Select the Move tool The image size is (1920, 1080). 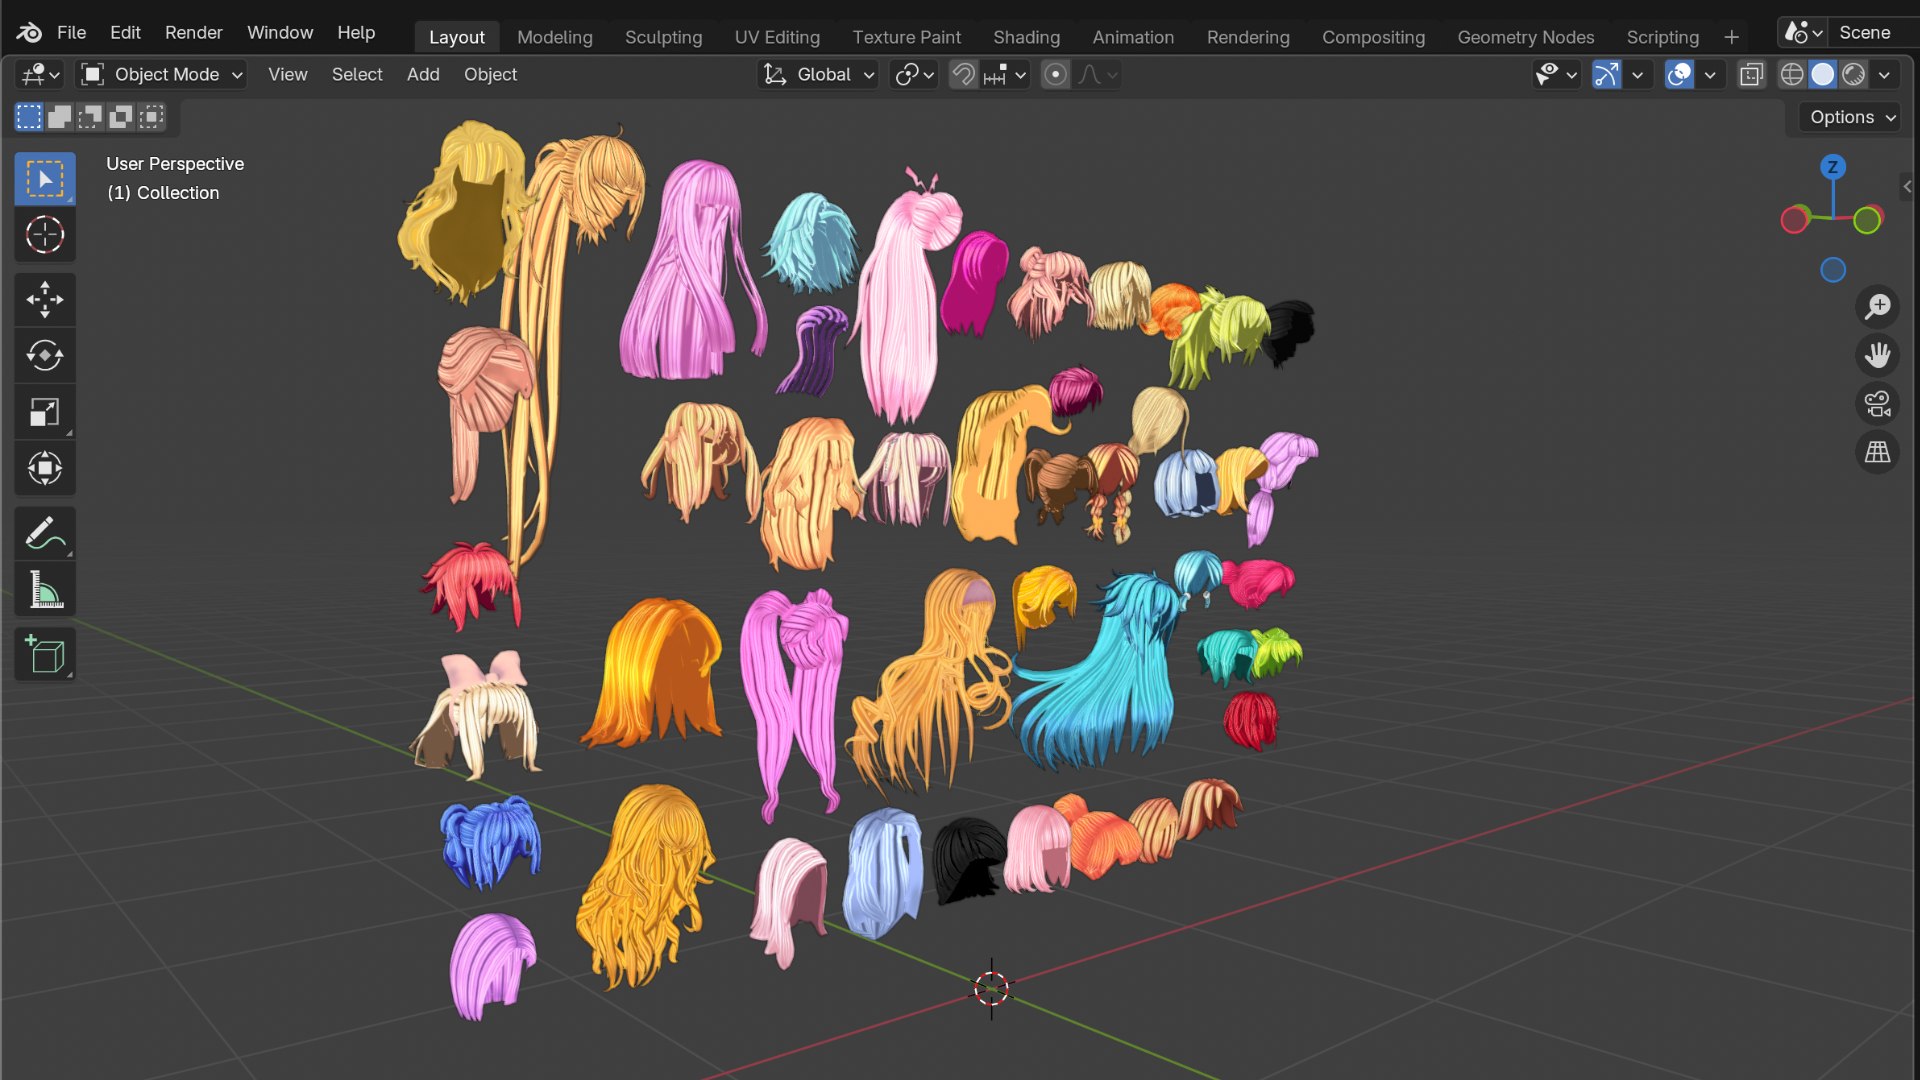[45, 300]
